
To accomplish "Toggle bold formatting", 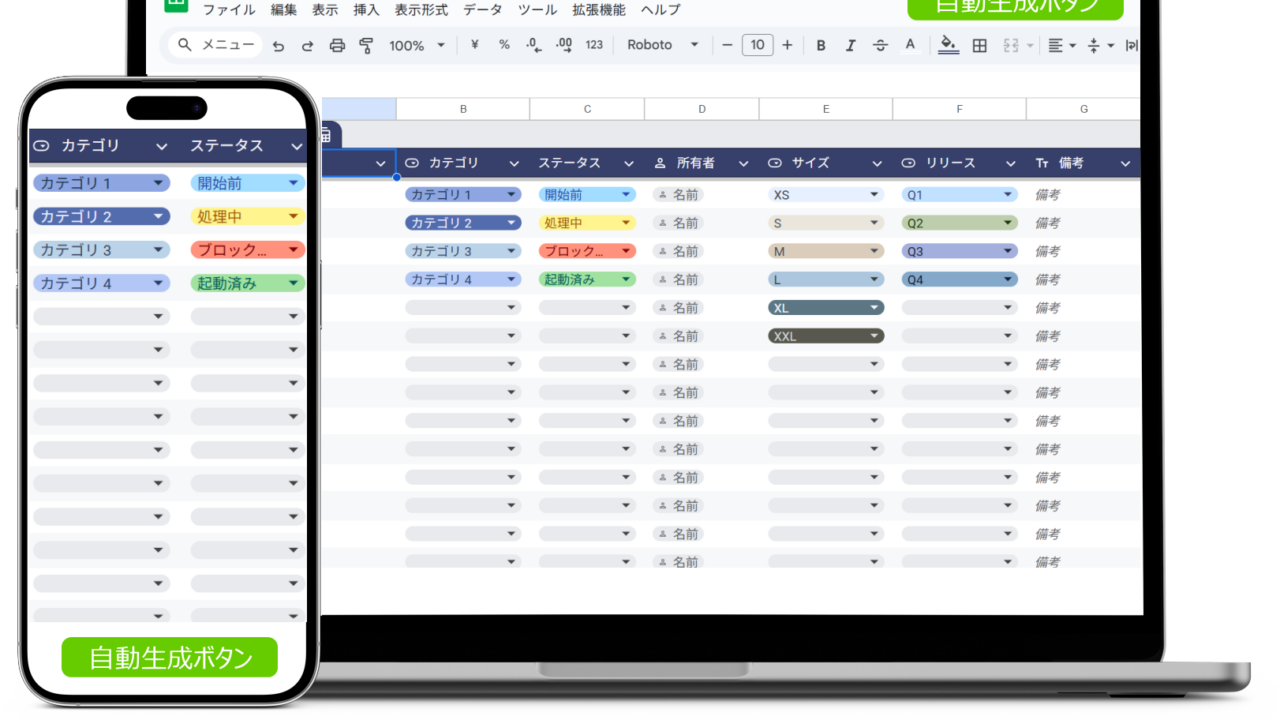I will tap(821, 45).
